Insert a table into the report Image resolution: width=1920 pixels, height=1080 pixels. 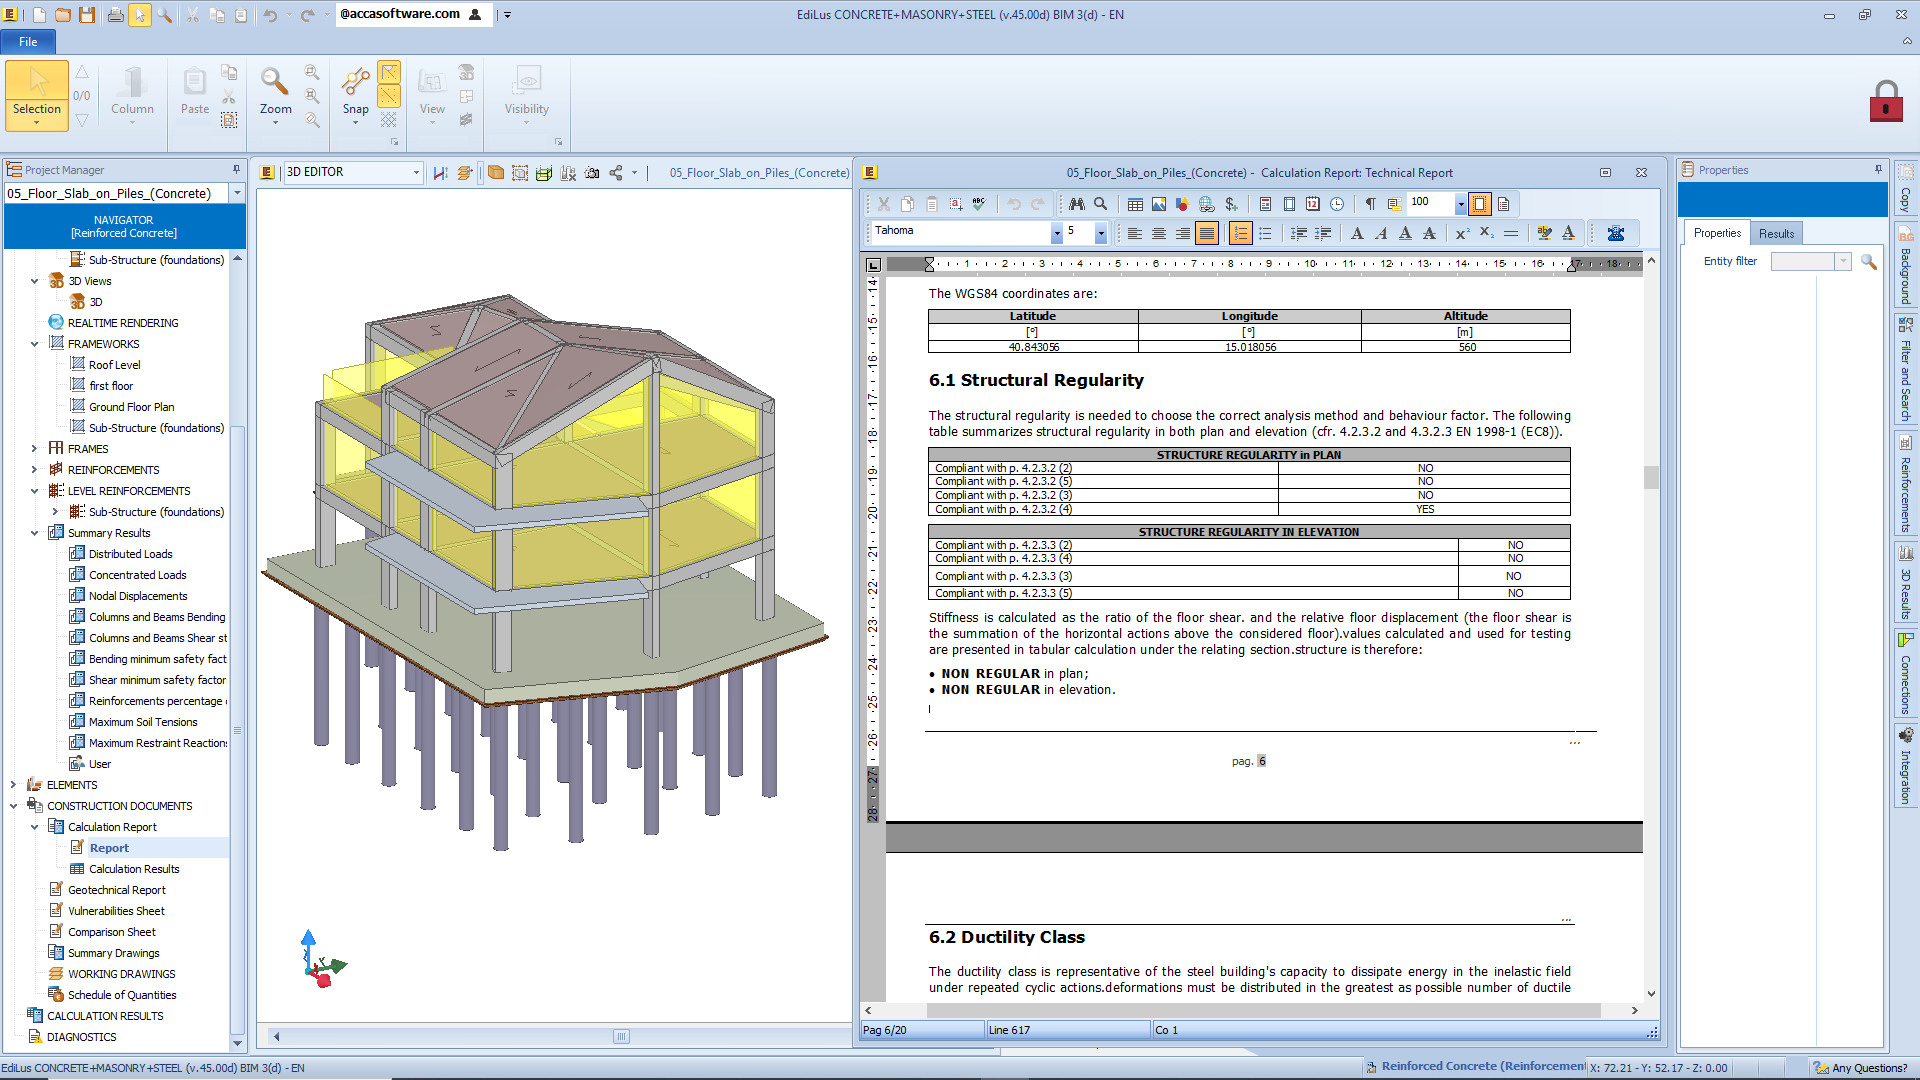click(1135, 204)
